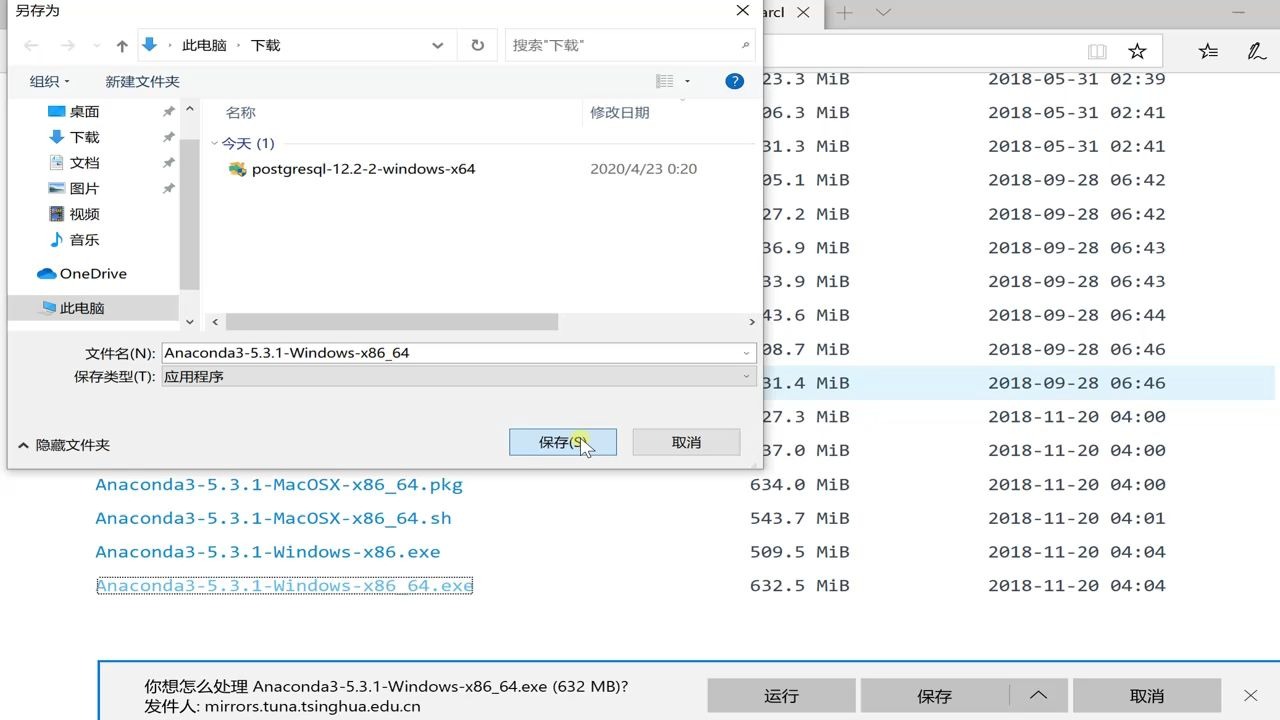The image size is (1280, 720).
Task: Open Anaconda3-5.3.1-MacOSX-x86_64.pkg link
Action: point(279,485)
